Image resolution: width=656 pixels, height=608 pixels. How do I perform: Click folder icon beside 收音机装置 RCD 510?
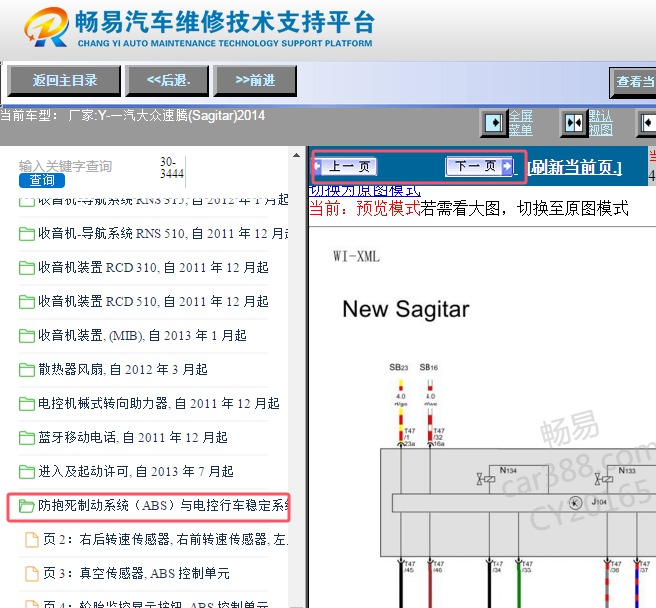(x=27, y=302)
